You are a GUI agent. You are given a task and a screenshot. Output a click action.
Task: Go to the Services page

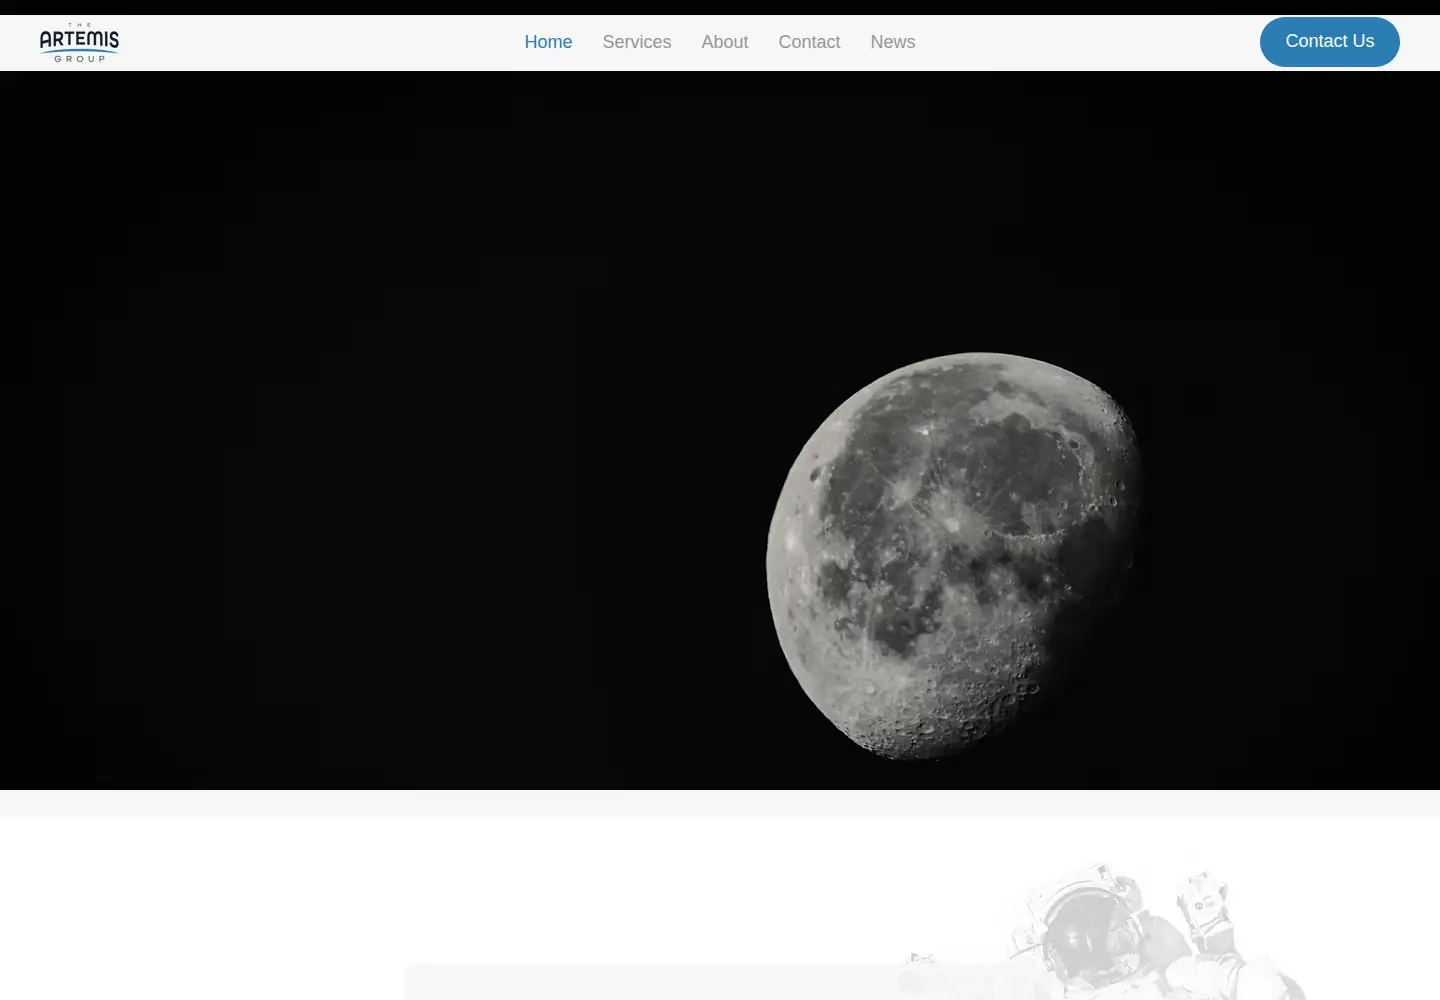point(637,42)
